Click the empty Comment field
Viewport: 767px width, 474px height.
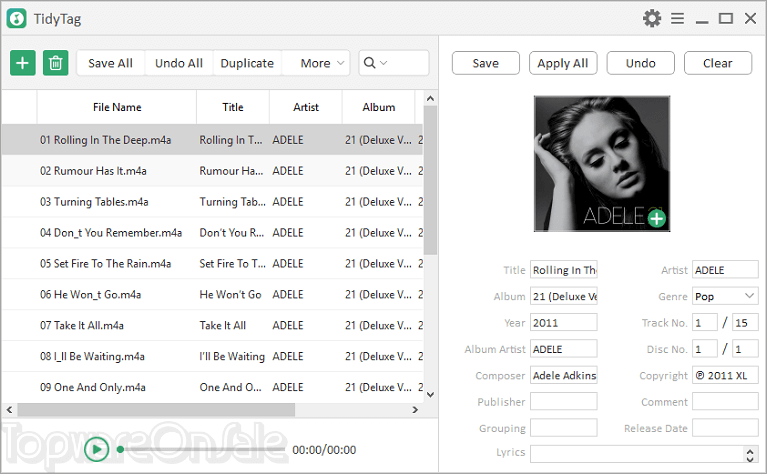(x=725, y=402)
